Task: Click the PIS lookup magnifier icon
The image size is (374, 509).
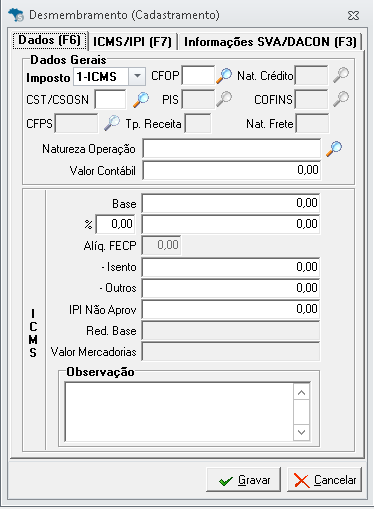Action: point(224,99)
